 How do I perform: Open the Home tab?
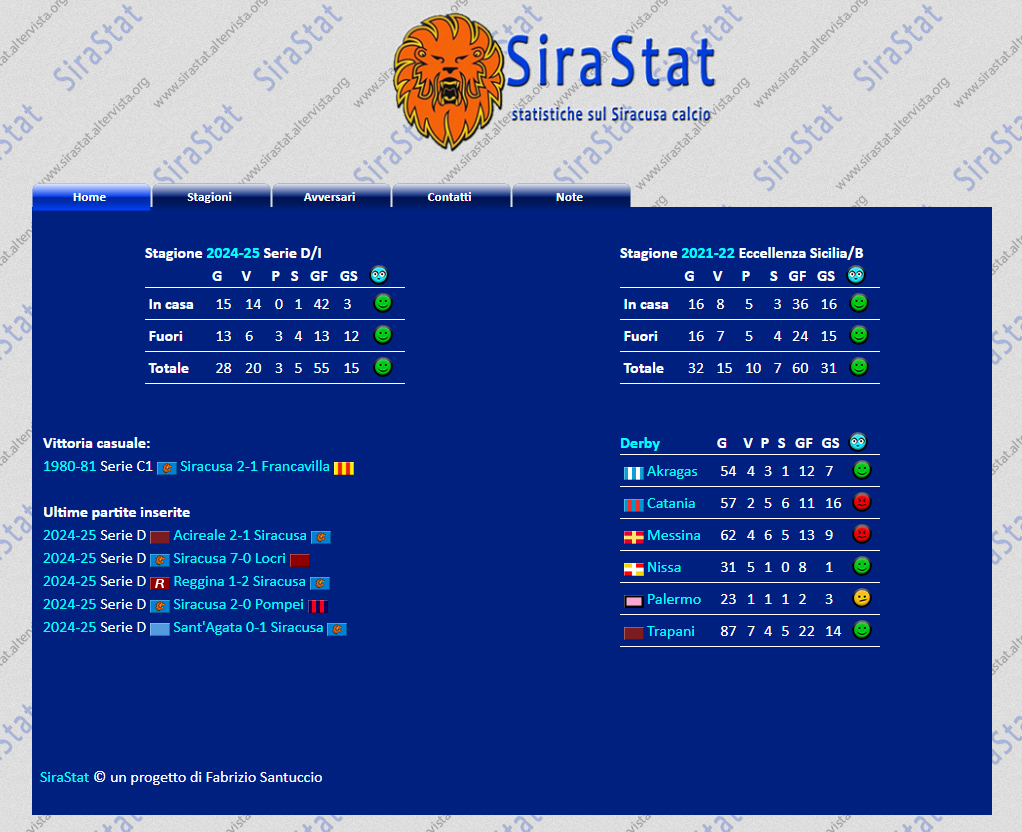coord(91,197)
